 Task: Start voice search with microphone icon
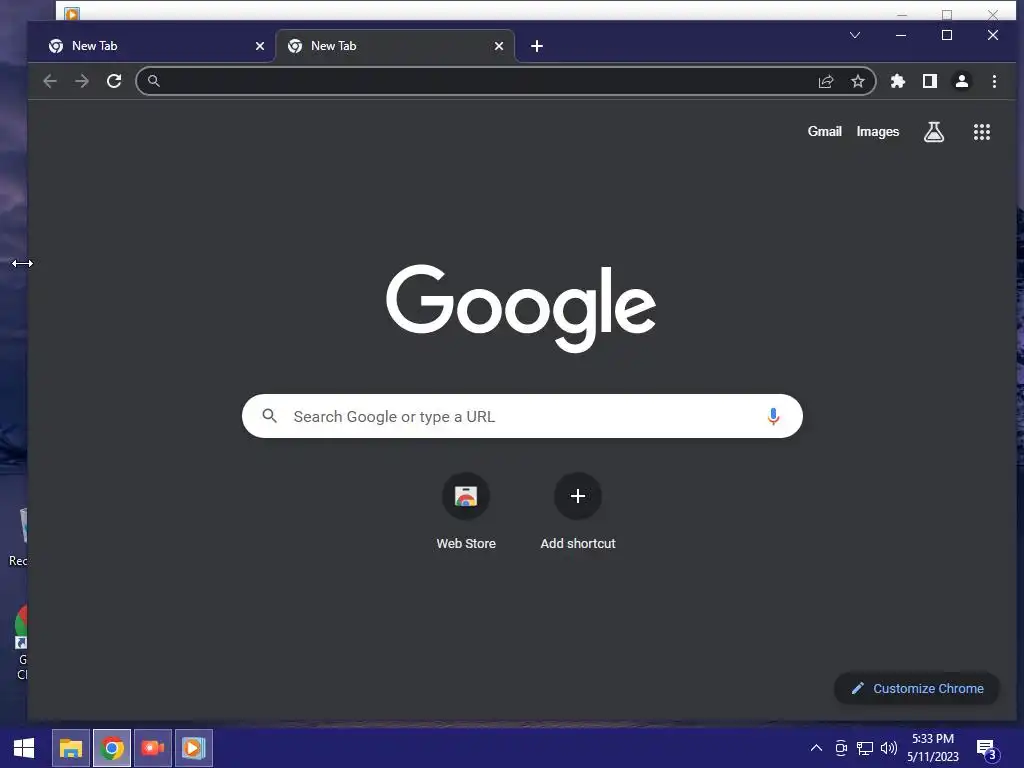click(x=773, y=416)
